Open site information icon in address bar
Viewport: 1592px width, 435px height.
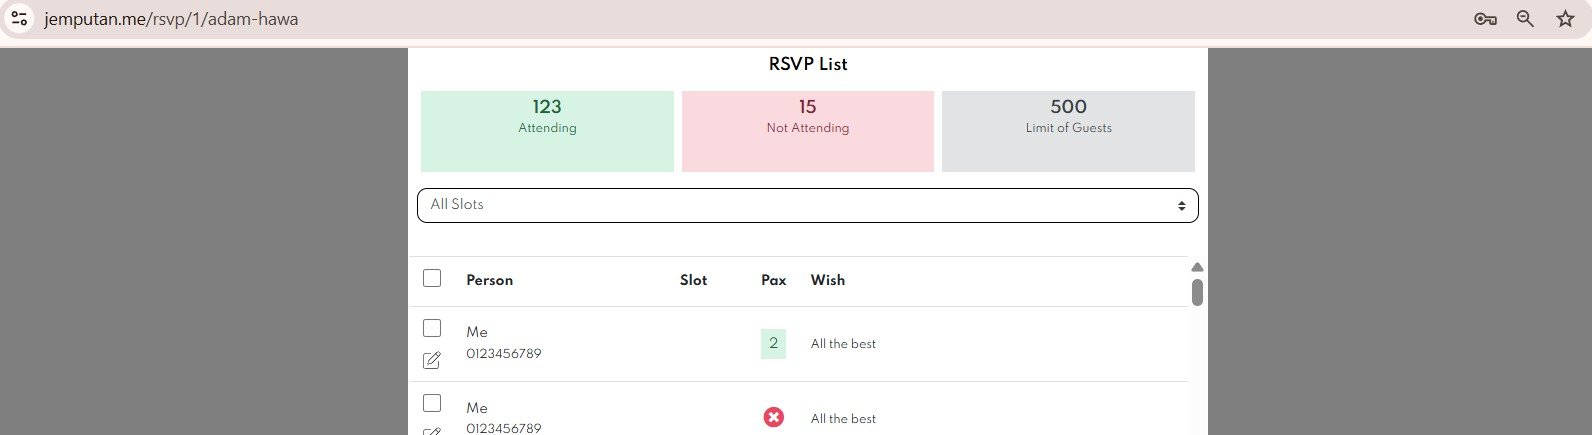pos(19,18)
